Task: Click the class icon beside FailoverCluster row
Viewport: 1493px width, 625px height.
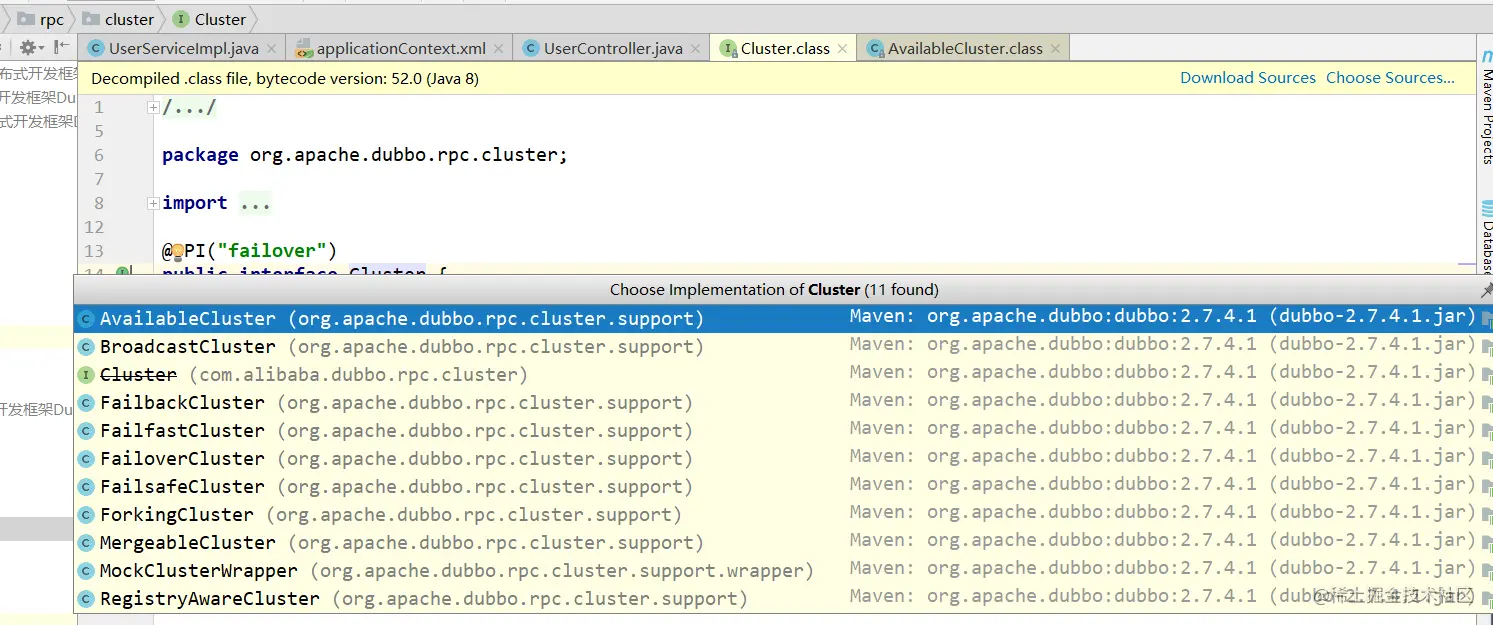Action: 87,459
